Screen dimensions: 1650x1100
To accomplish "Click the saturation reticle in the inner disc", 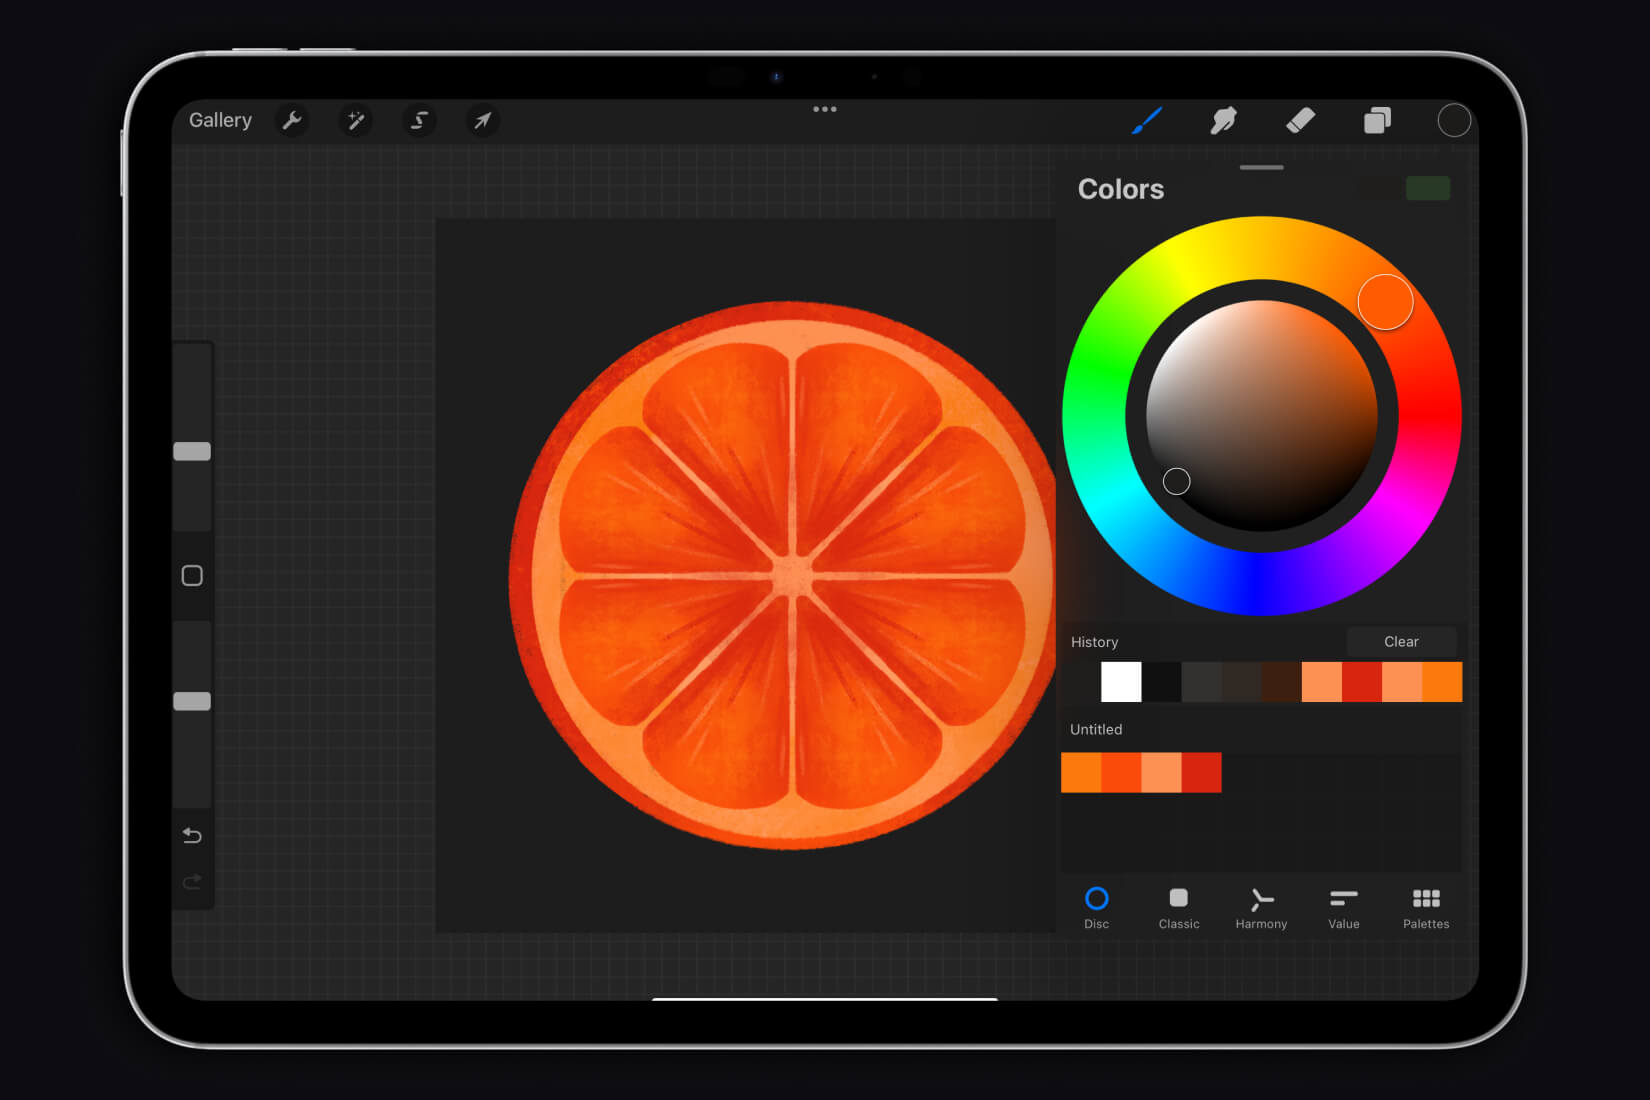I will pyautogui.click(x=1177, y=481).
